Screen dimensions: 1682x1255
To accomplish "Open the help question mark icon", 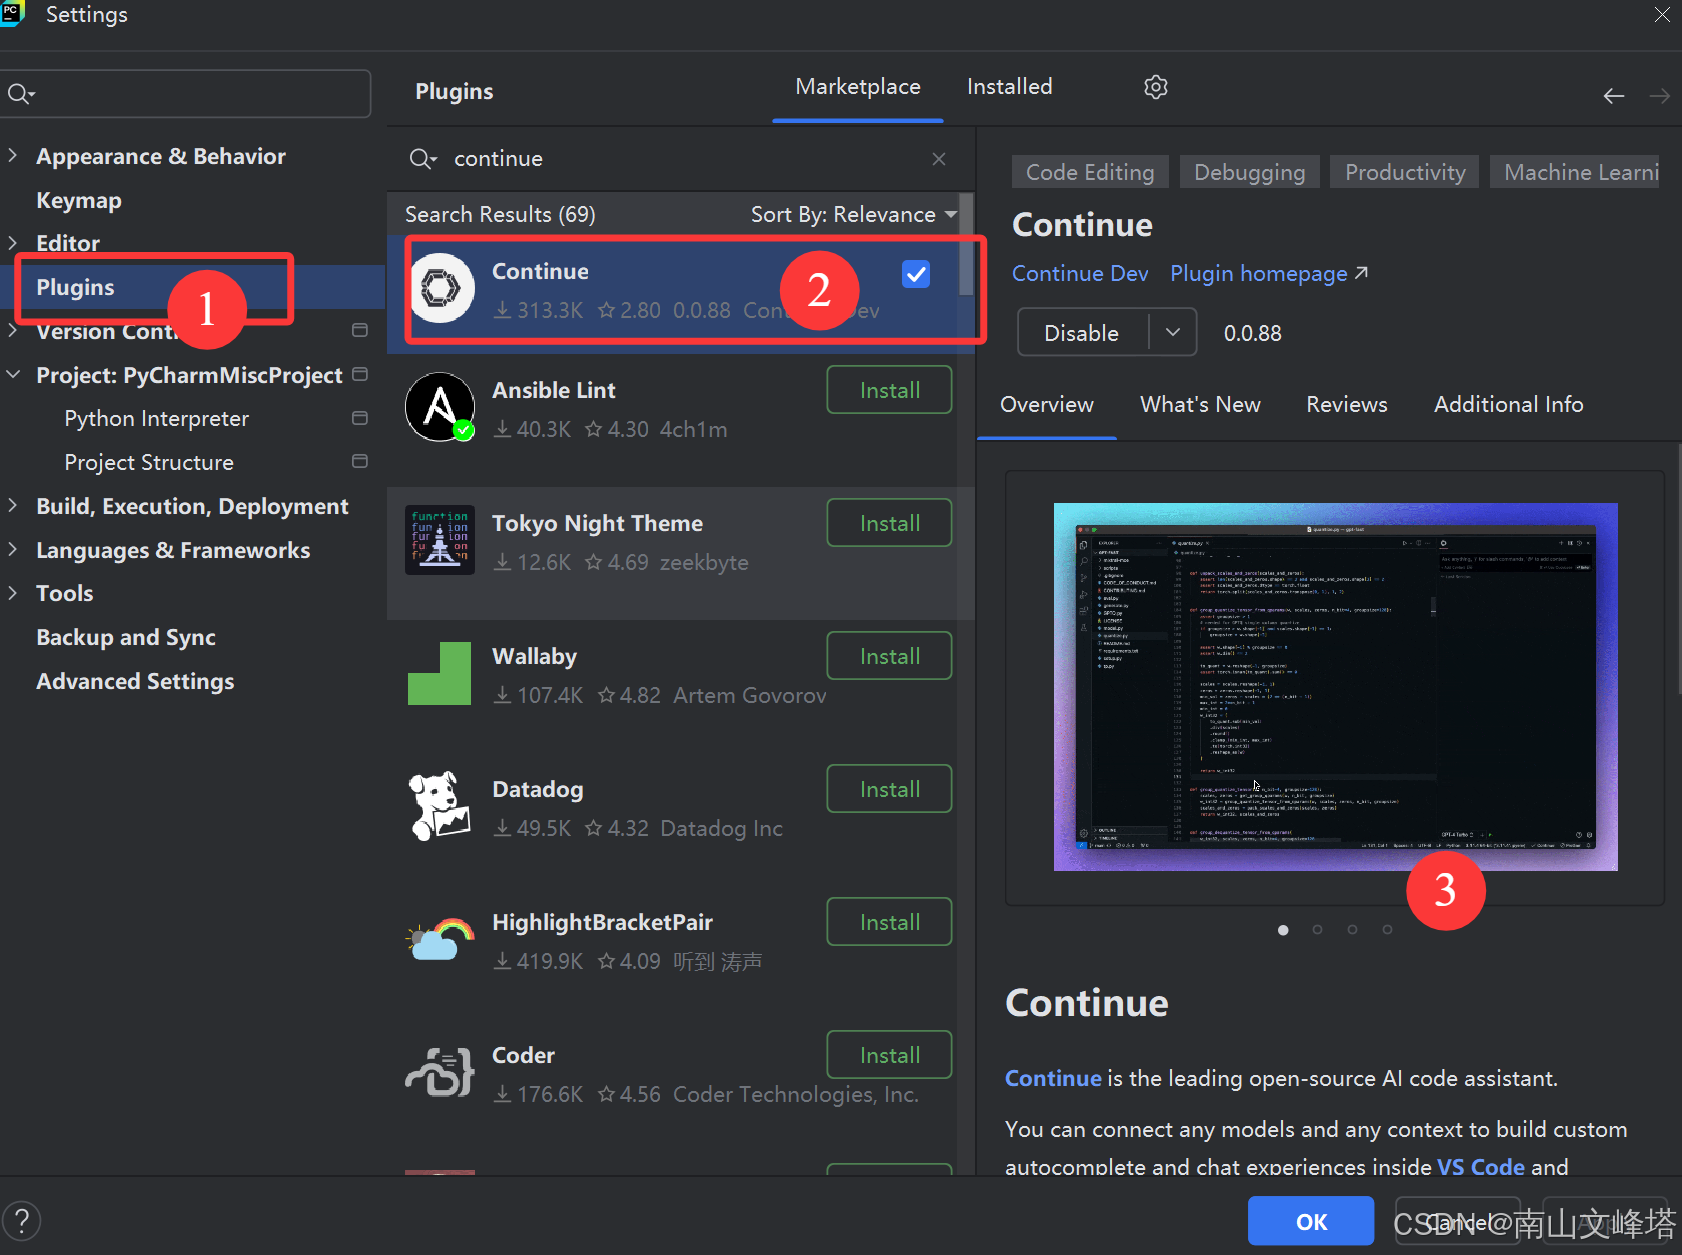I will click(x=22, y=1221).
